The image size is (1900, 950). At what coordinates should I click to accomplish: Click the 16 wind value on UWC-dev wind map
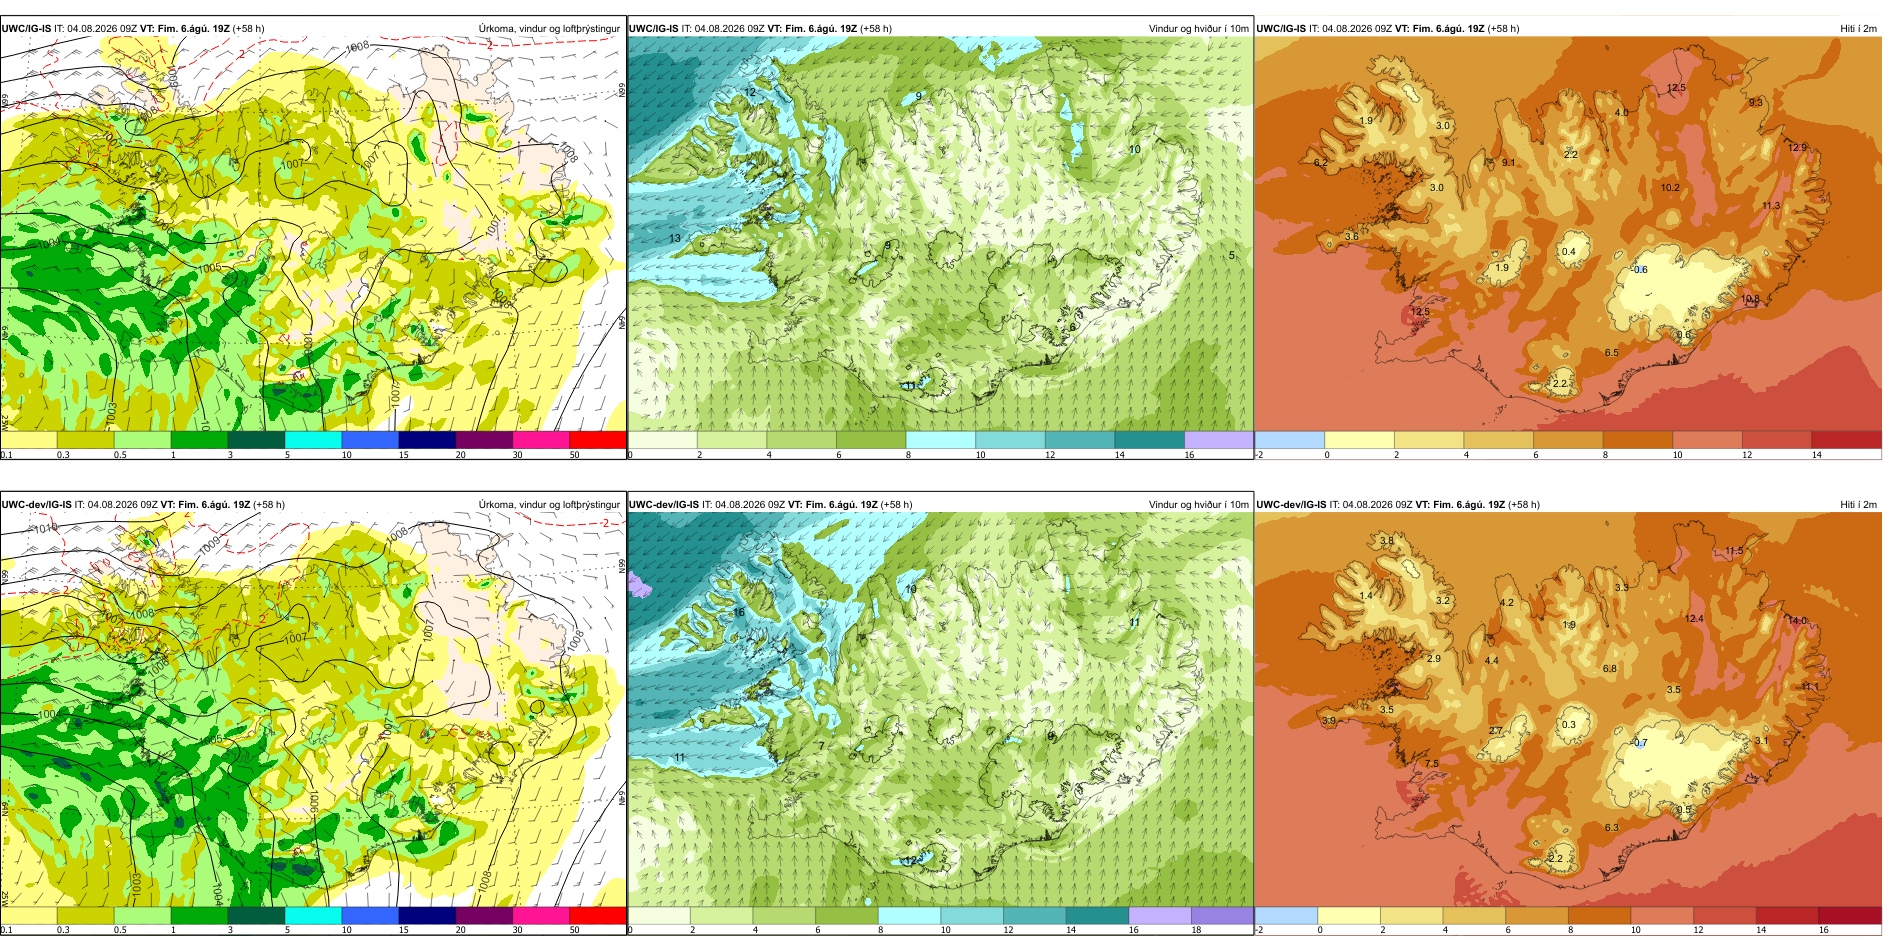click(x=739, y=612)
